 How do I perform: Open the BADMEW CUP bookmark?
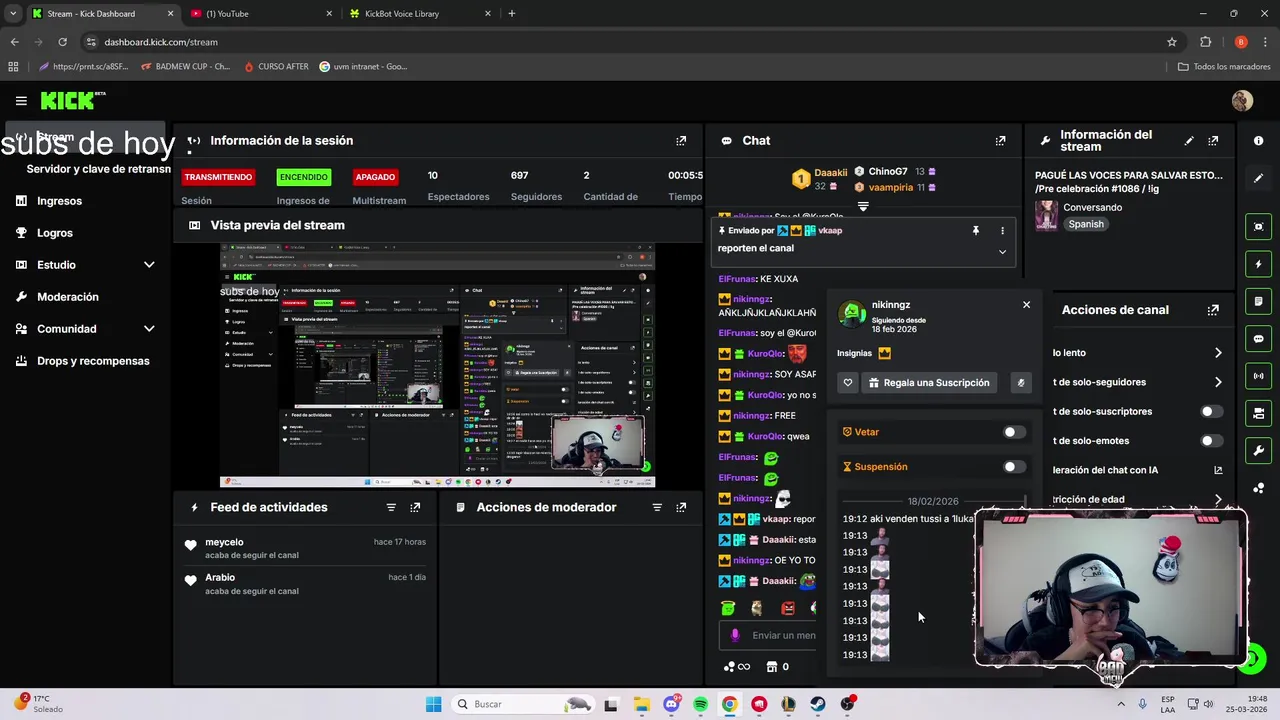(x=185, y=67)
